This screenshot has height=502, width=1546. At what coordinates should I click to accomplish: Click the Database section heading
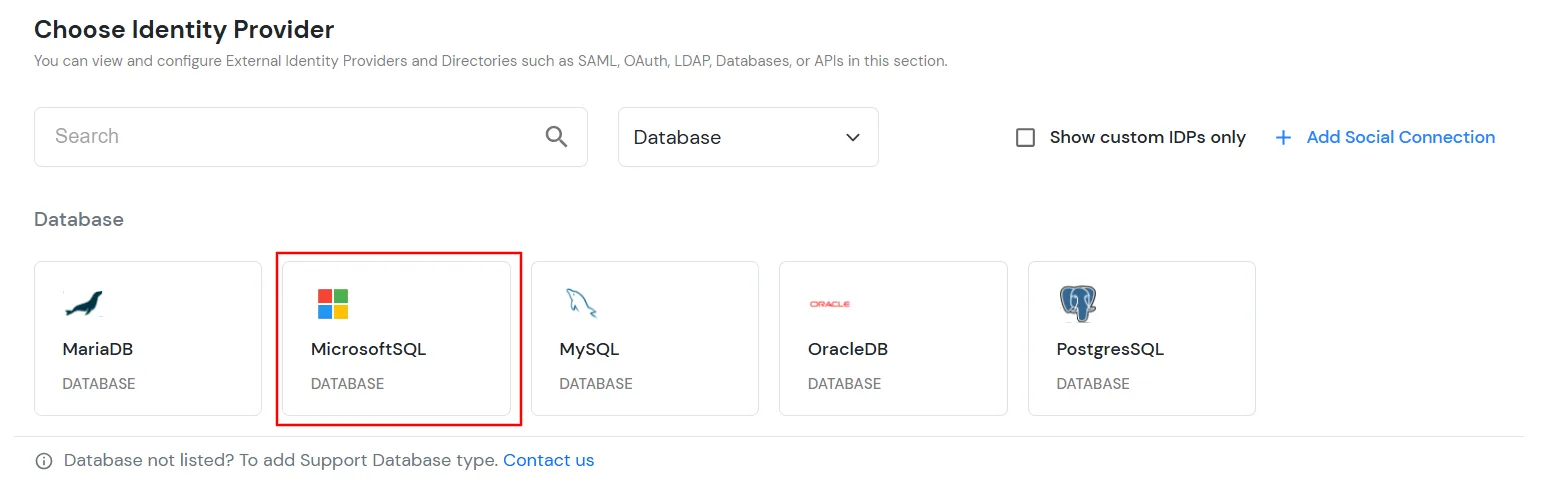click(x=79, y=219)
